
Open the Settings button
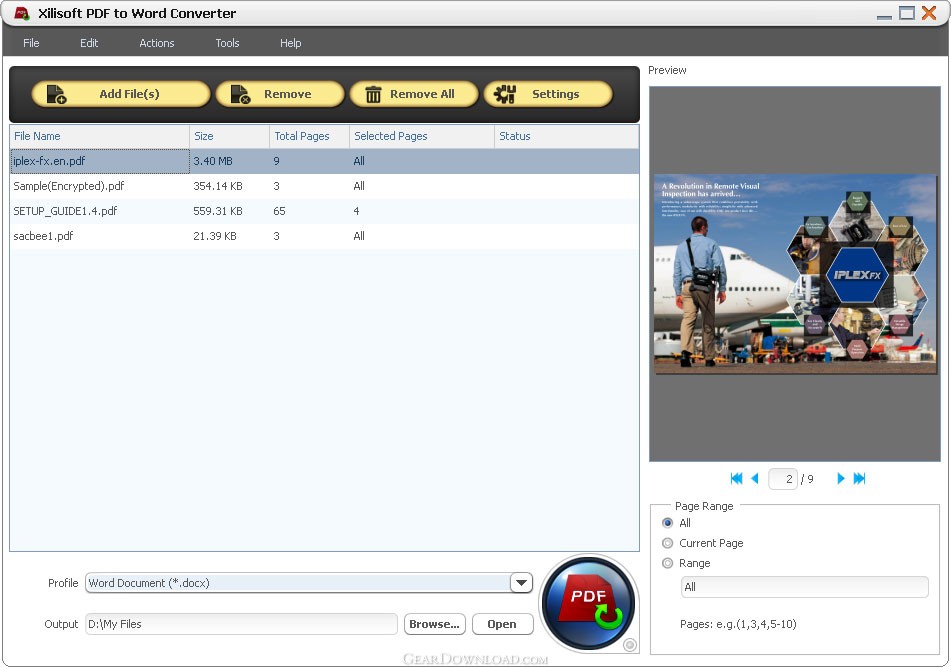[x=548, y=94]
